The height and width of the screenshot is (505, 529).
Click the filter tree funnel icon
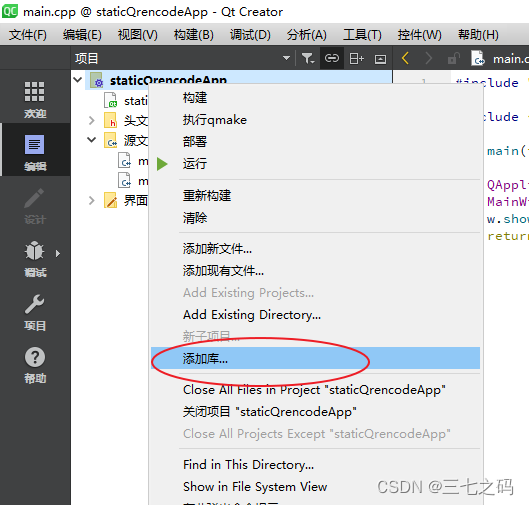(x=308, y=59)
